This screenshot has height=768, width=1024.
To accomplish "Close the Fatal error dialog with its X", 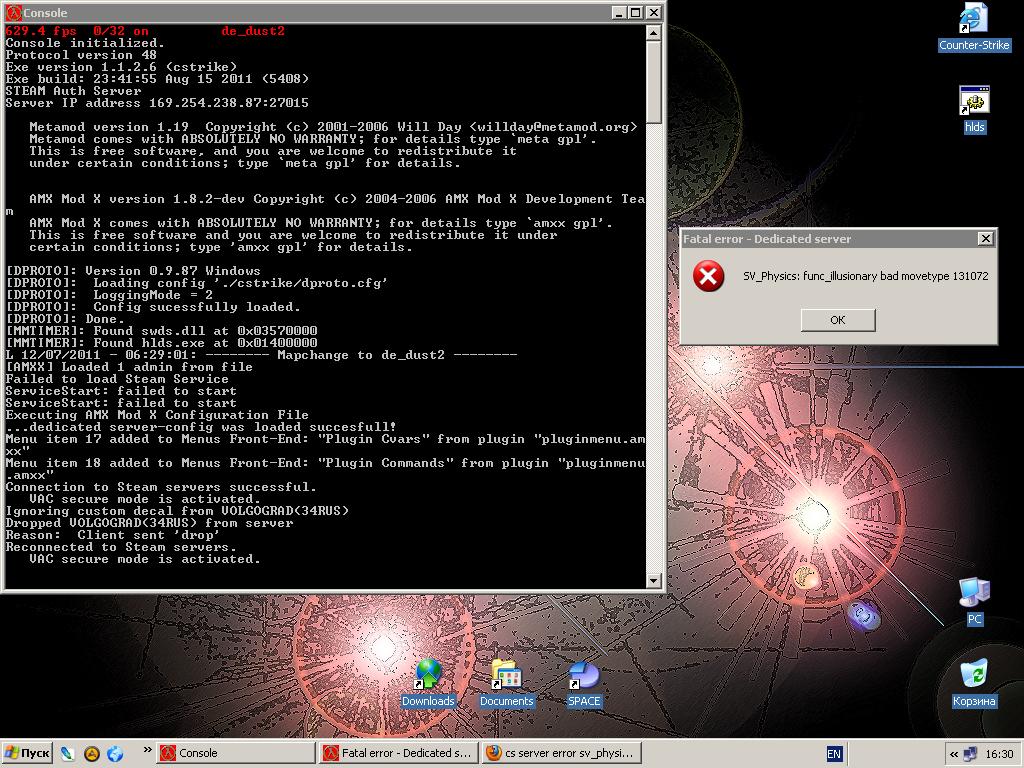I will tap(985, 238).
